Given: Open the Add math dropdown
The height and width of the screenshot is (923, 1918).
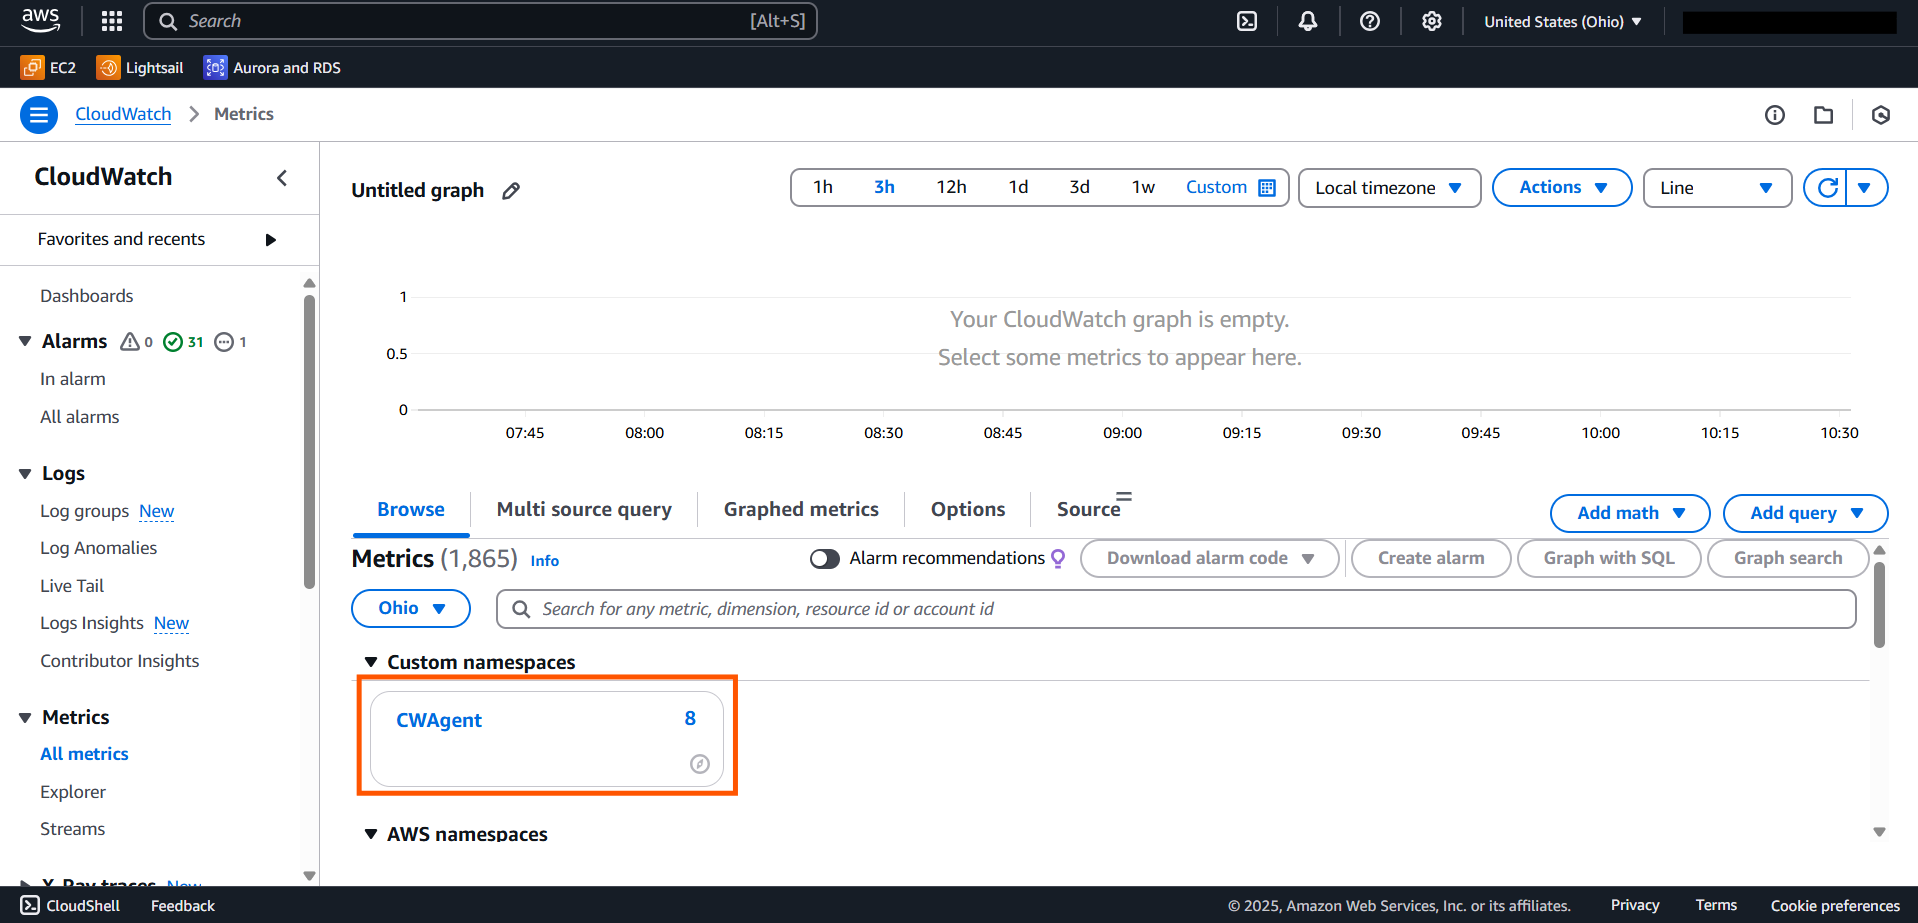Looking at the screenshot, I should 1630,513.
